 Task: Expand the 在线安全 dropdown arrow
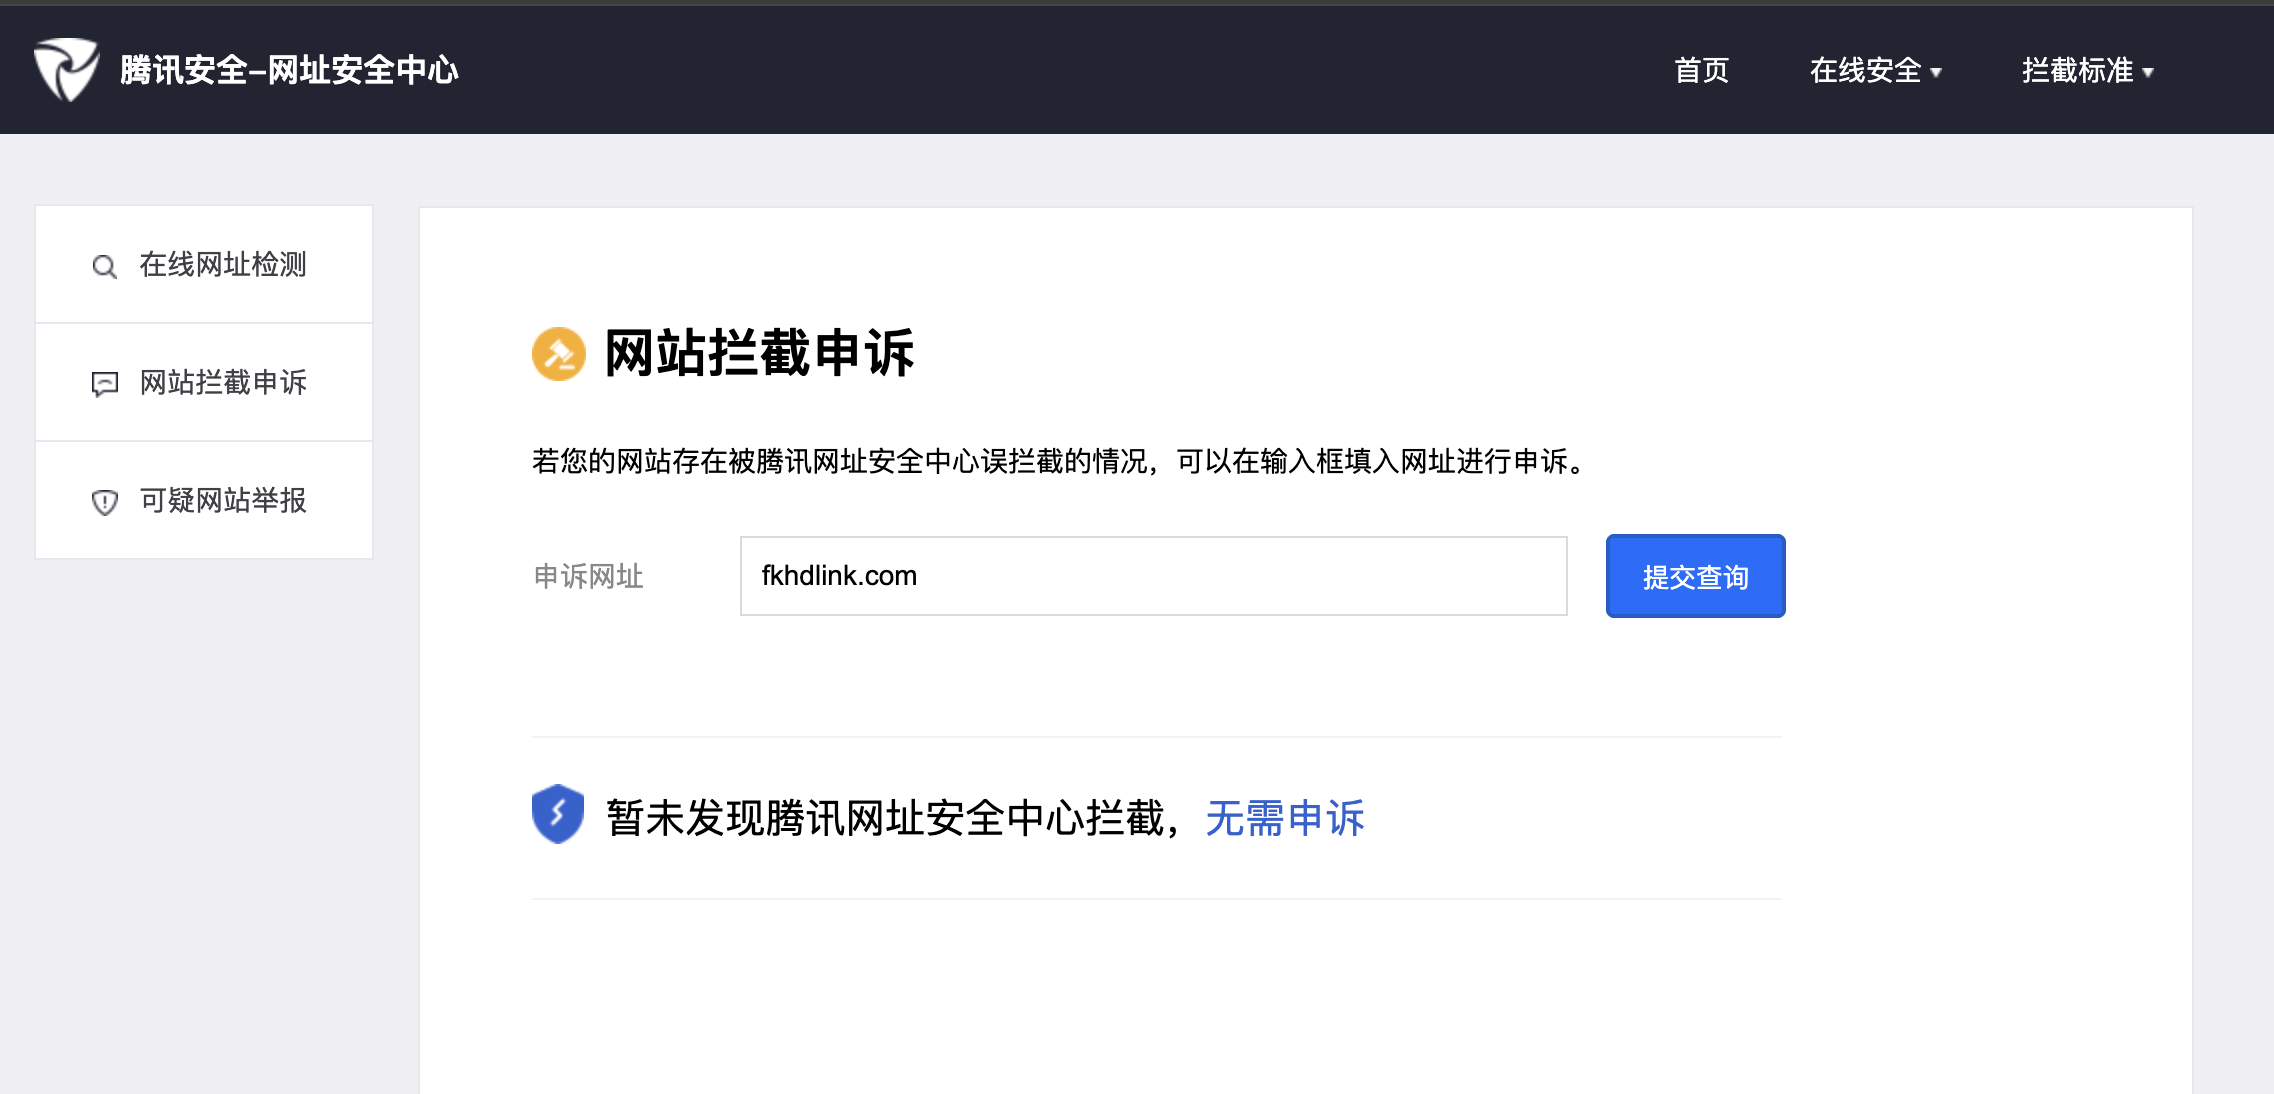tap(1936, 72)
